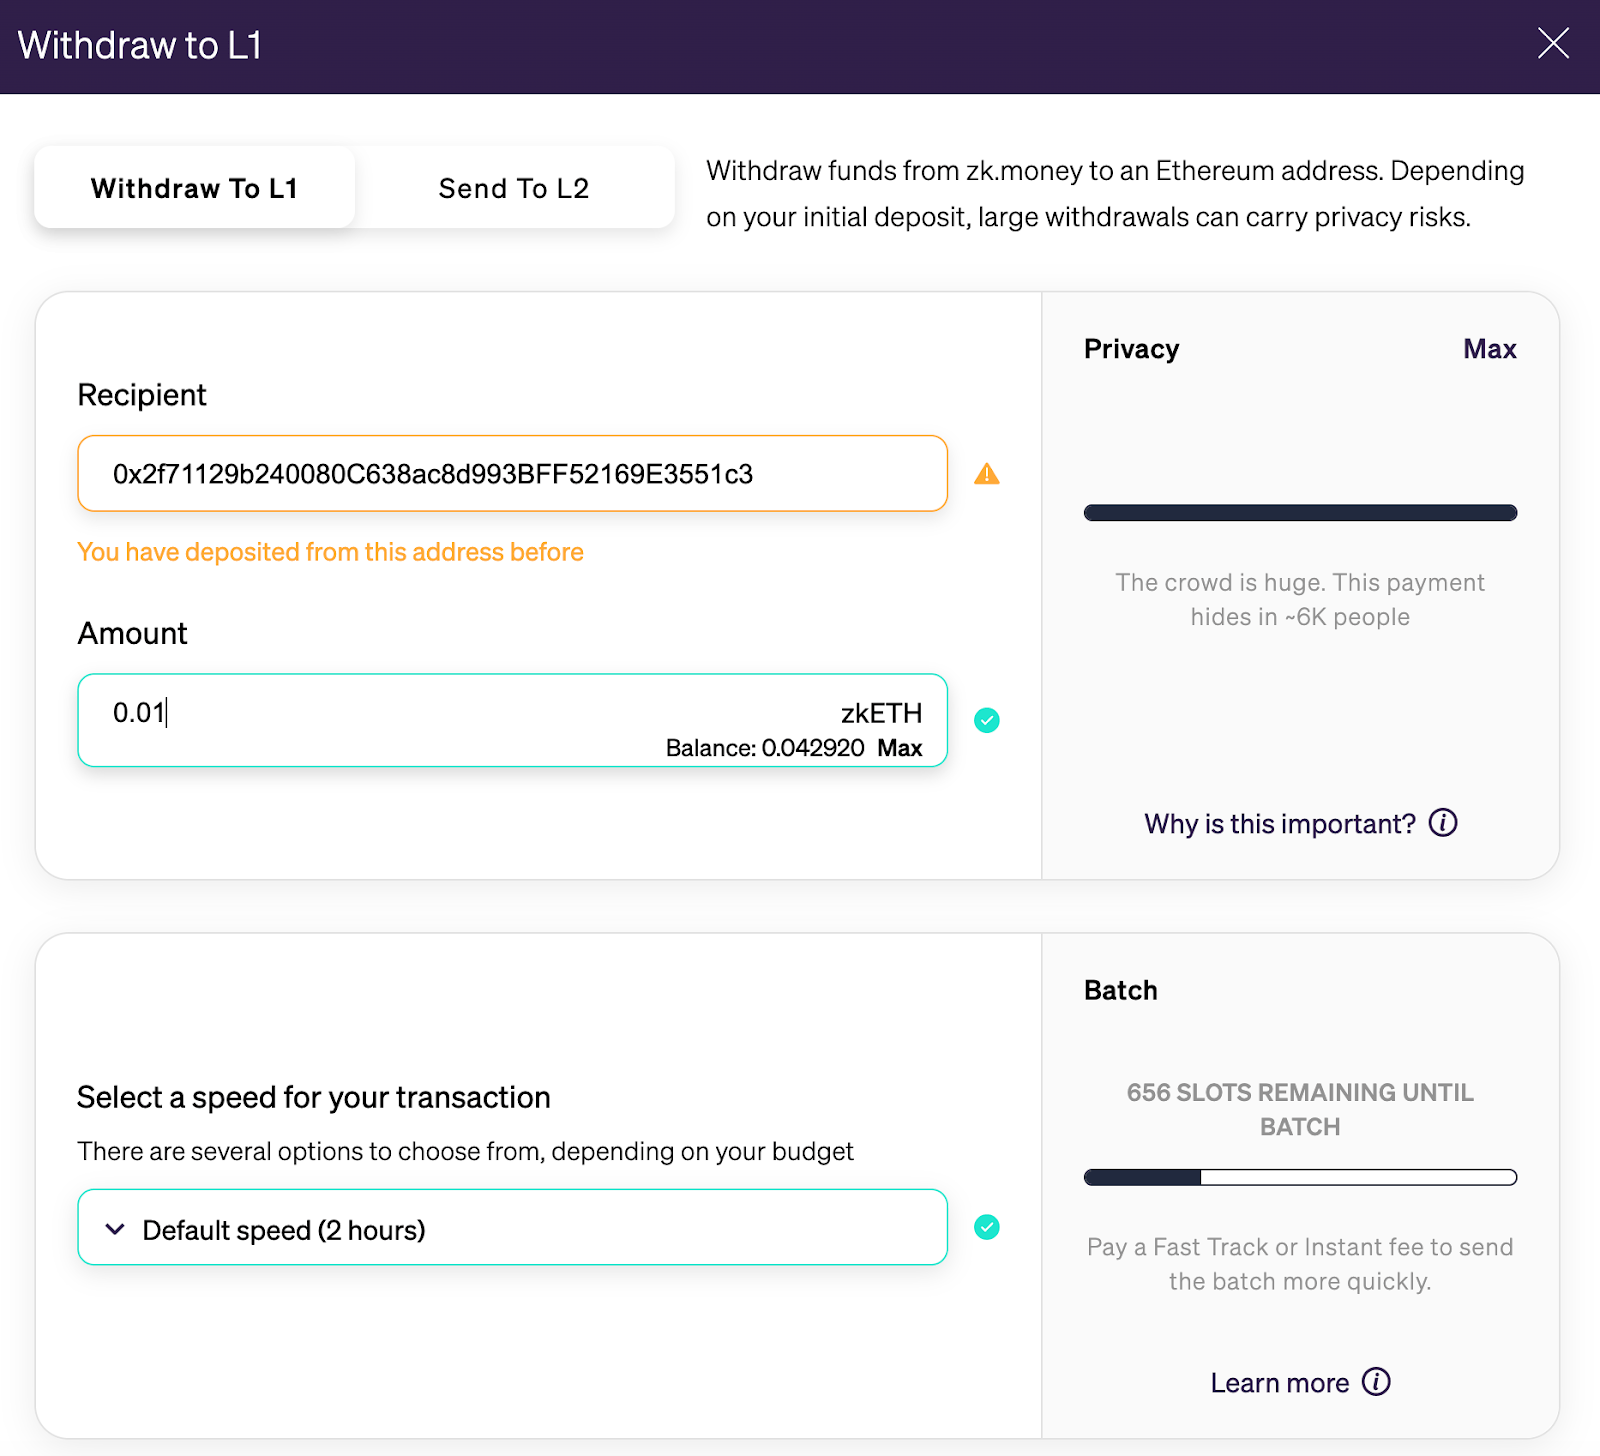
Task: Close the Withdraw to L1 dialog
Action: point(1553,43)
